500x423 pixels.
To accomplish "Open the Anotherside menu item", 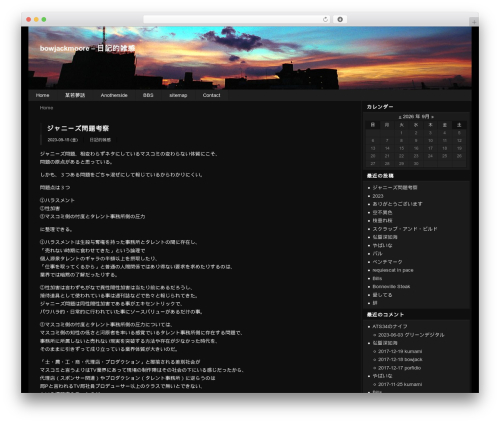I will click(114, 95).
